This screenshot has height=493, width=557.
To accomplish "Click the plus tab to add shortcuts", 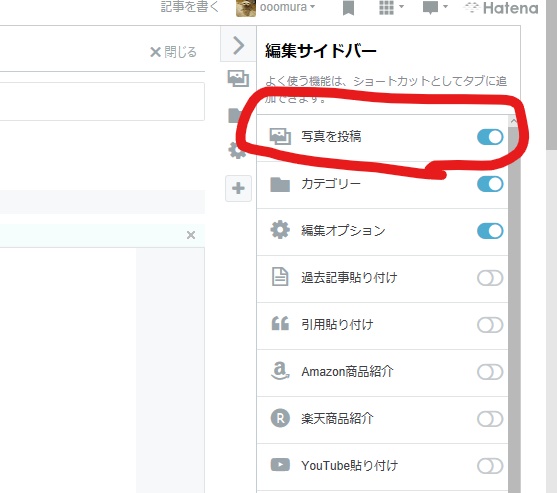I will (238, 188).
